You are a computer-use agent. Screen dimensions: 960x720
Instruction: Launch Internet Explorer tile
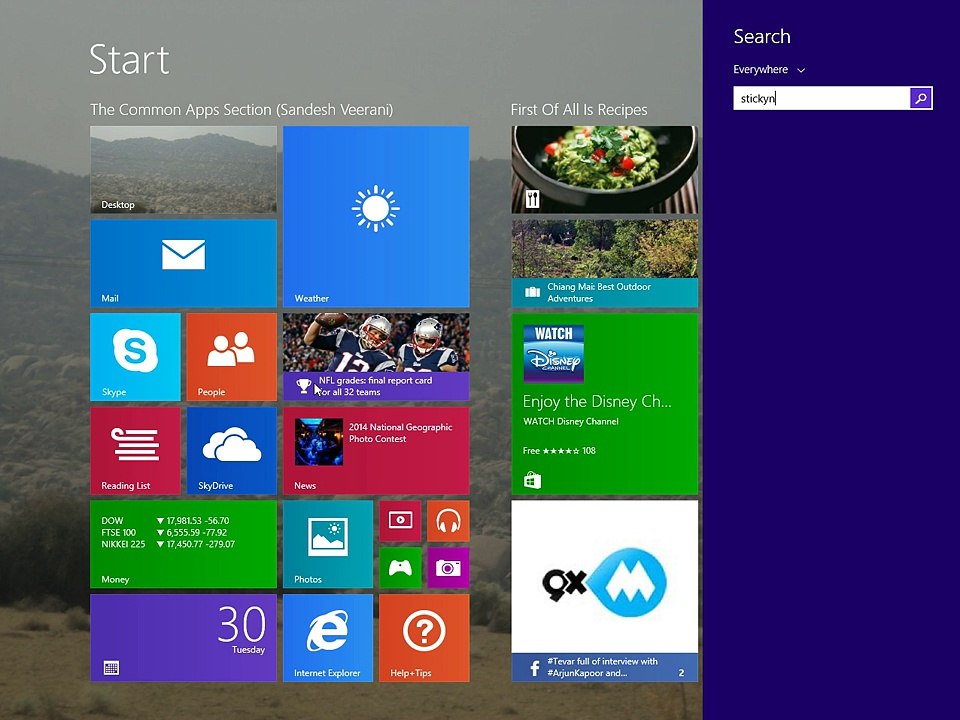(x=328, y=638)
